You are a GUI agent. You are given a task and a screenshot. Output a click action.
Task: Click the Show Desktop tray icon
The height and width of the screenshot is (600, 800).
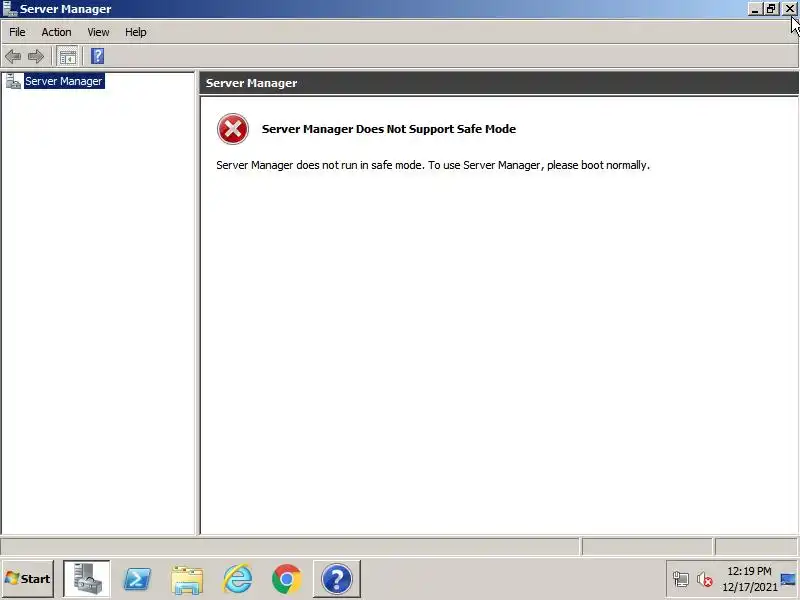click(788, 579)
